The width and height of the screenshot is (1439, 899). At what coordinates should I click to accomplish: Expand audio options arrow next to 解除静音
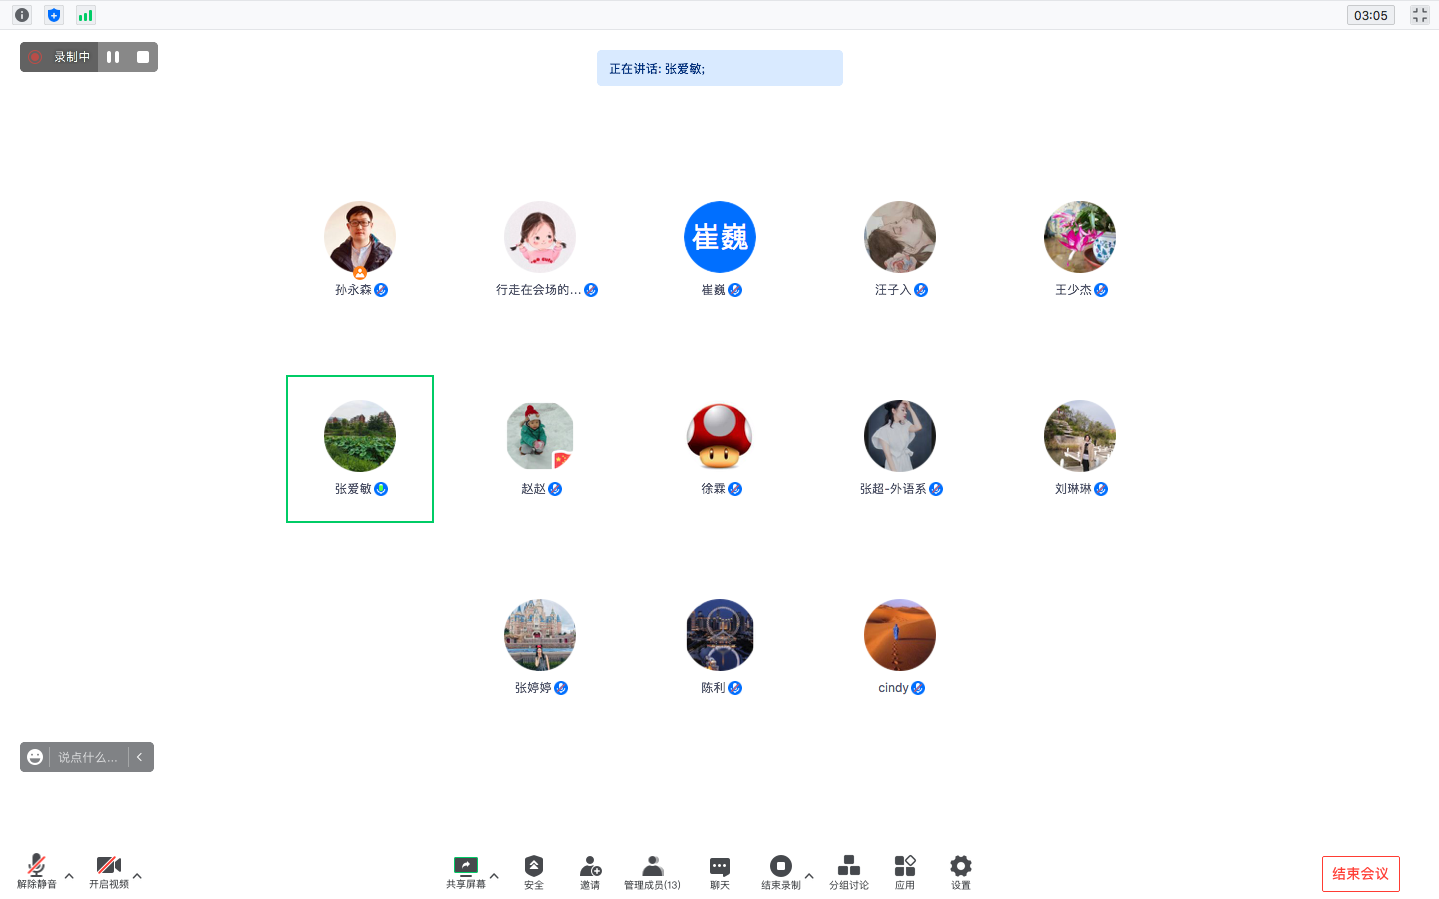(x=69, y=876)
